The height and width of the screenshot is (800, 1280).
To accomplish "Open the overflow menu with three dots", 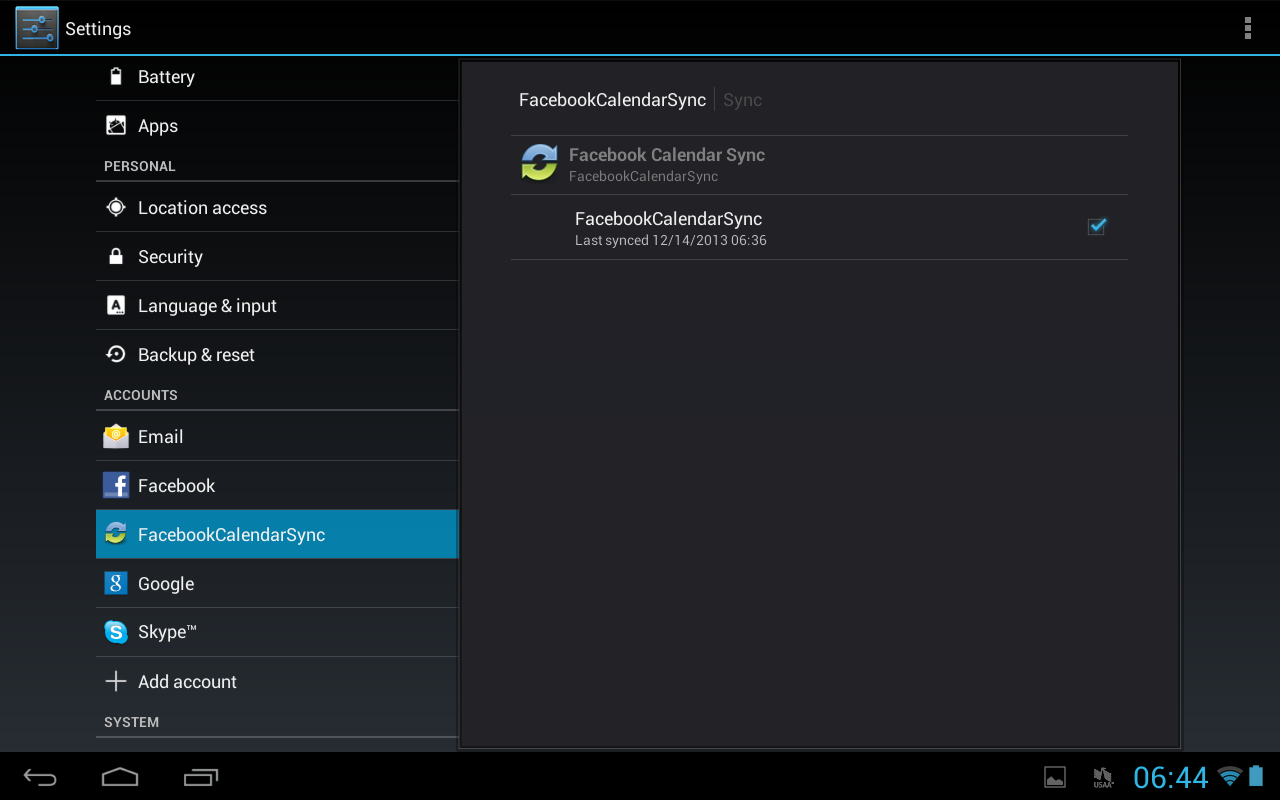I will (x=1248, y=28).
